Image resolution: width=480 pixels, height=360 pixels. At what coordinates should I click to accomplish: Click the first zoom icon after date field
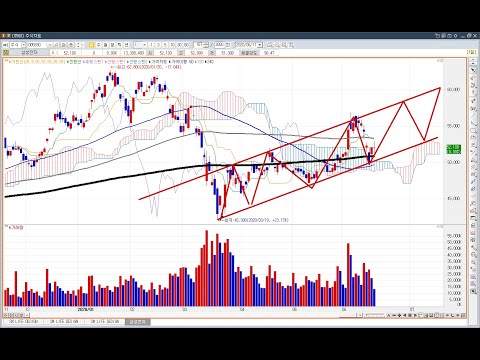pos(270,45)
